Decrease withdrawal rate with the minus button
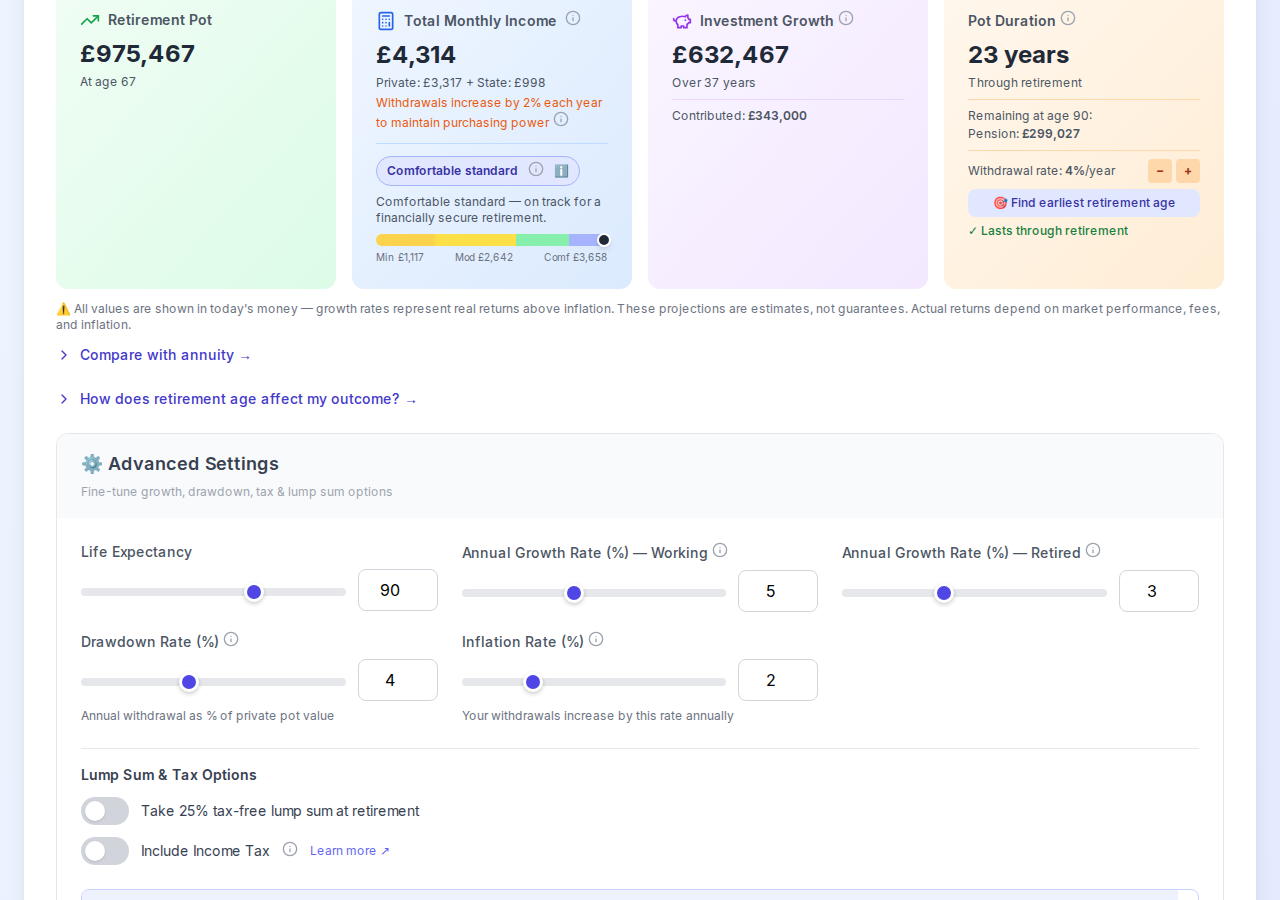The width and height of the screenshot is (1280, 900). click(x=1159, y=171)
